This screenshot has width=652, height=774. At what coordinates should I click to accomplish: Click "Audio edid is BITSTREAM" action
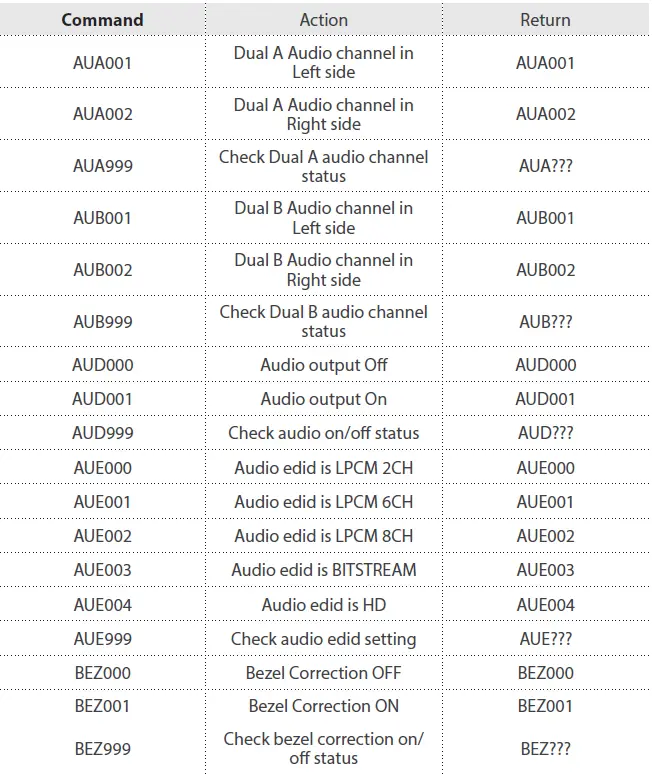click(323, 570)
